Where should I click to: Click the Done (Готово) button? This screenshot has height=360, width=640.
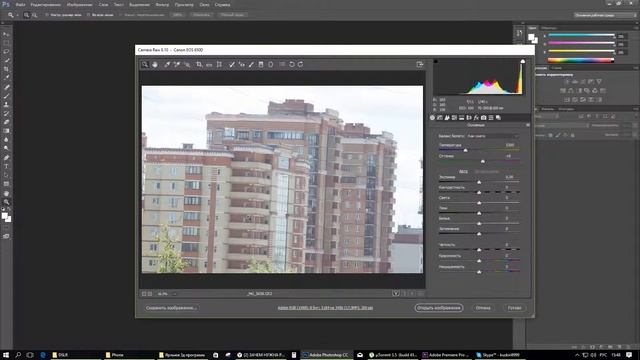(x=514, y=308)
